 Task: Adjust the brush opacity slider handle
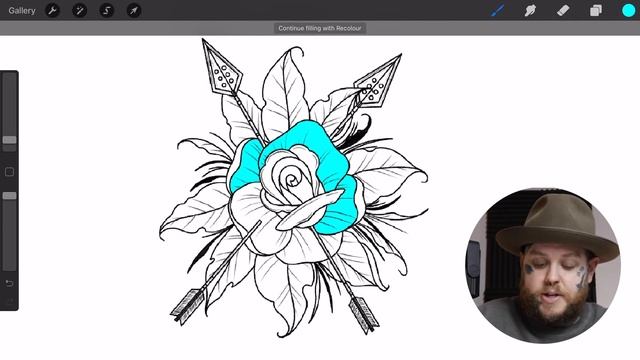(9, 196)
